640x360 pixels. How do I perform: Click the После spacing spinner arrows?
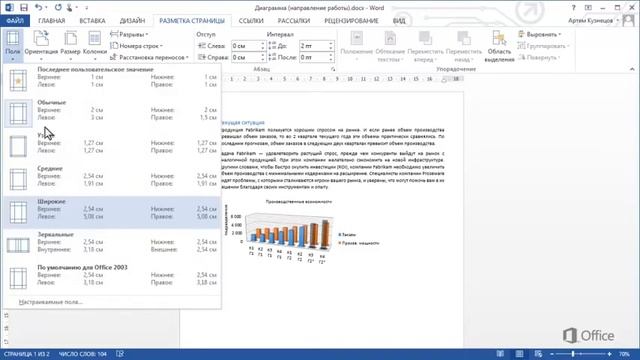point(331,57)
